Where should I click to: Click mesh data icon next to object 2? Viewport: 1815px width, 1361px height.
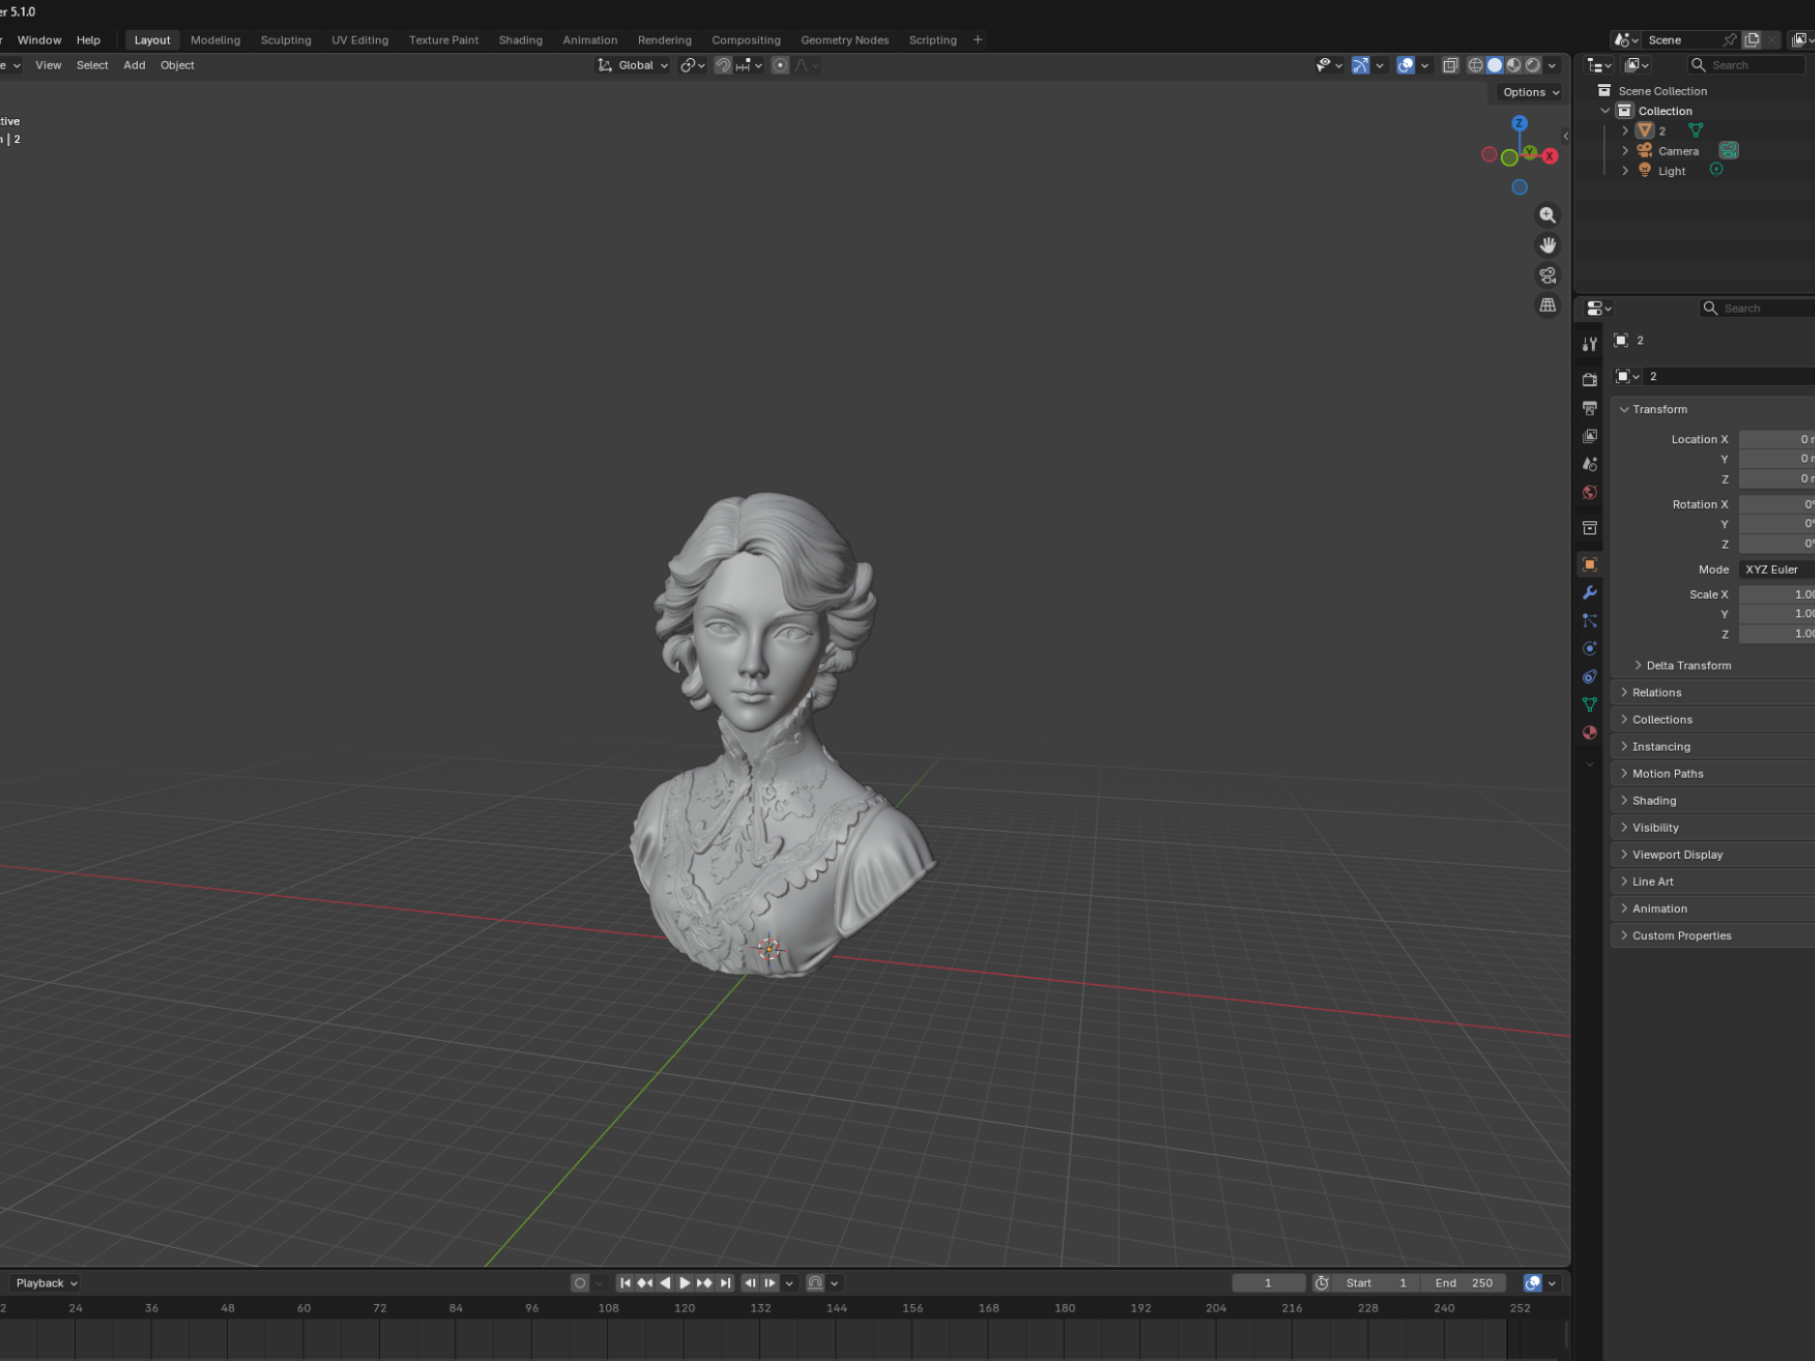click(x=1695, y=130)
